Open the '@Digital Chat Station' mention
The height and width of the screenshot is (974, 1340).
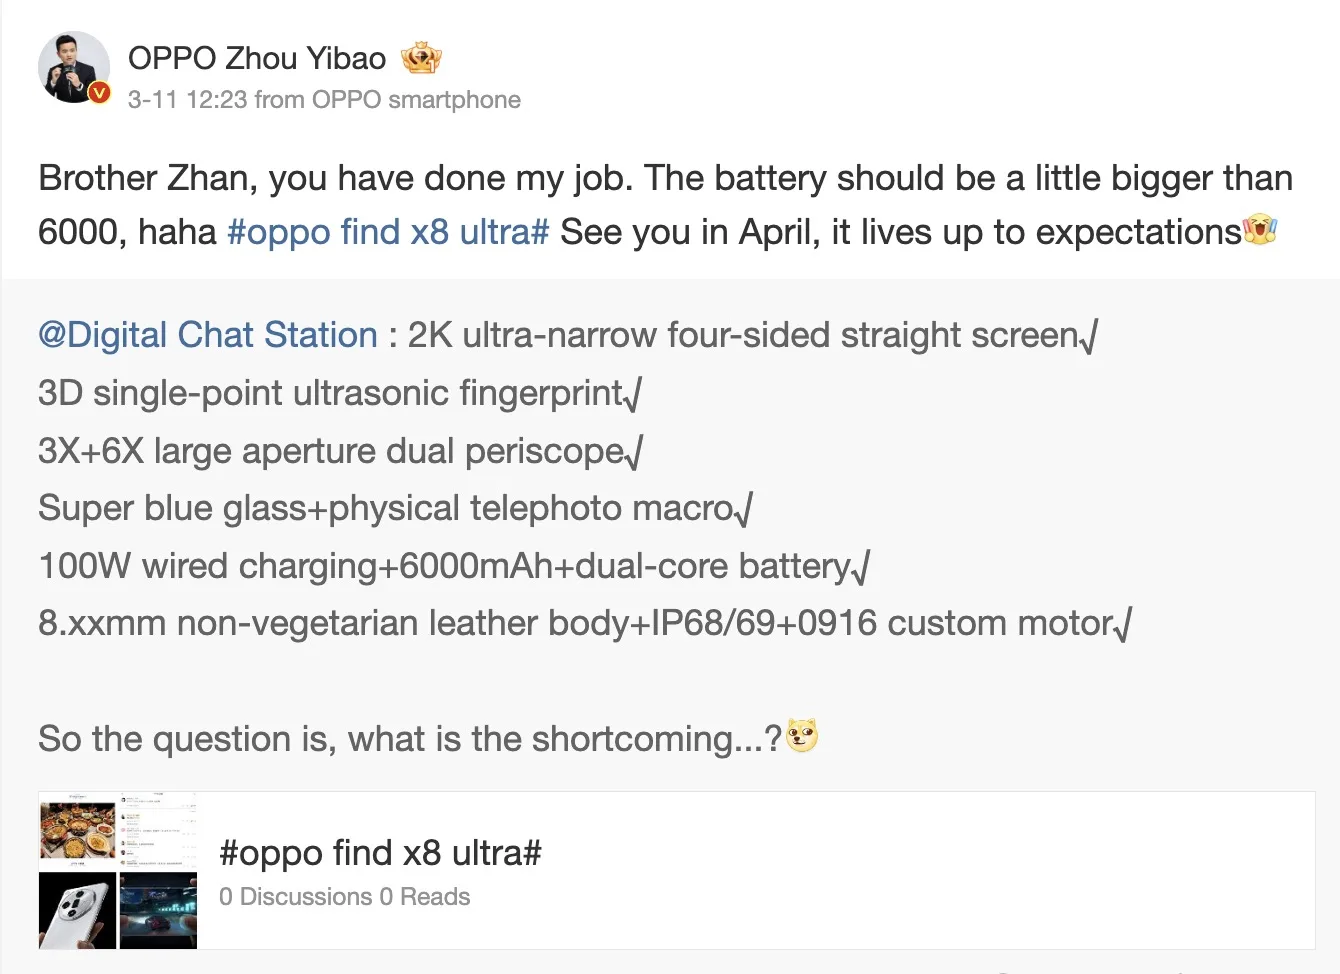[208, 335]
